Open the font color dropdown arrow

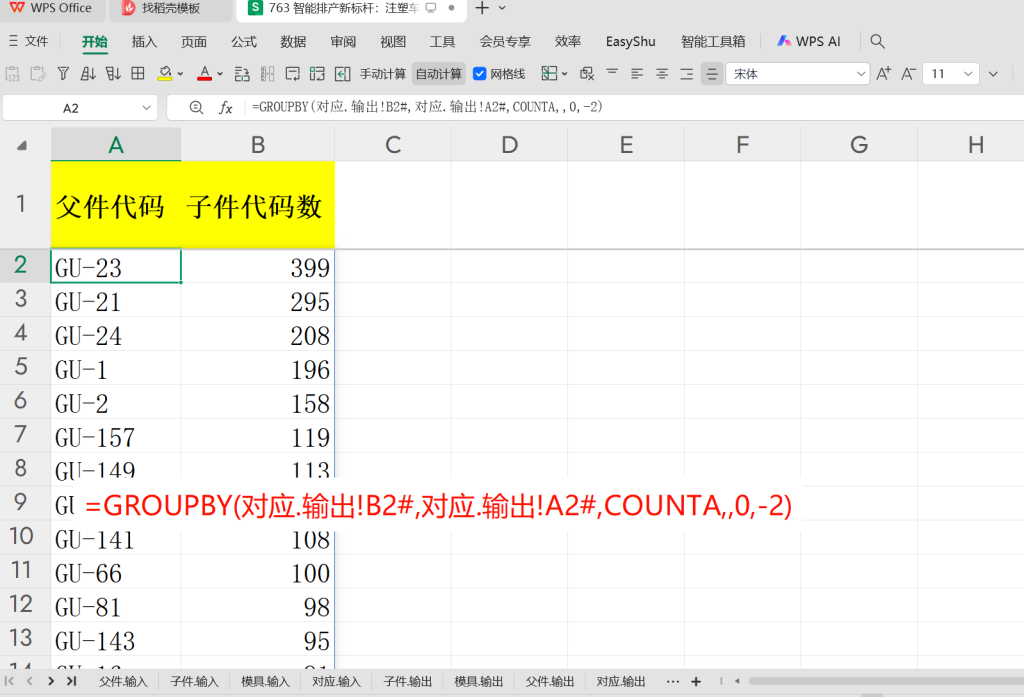220,74
